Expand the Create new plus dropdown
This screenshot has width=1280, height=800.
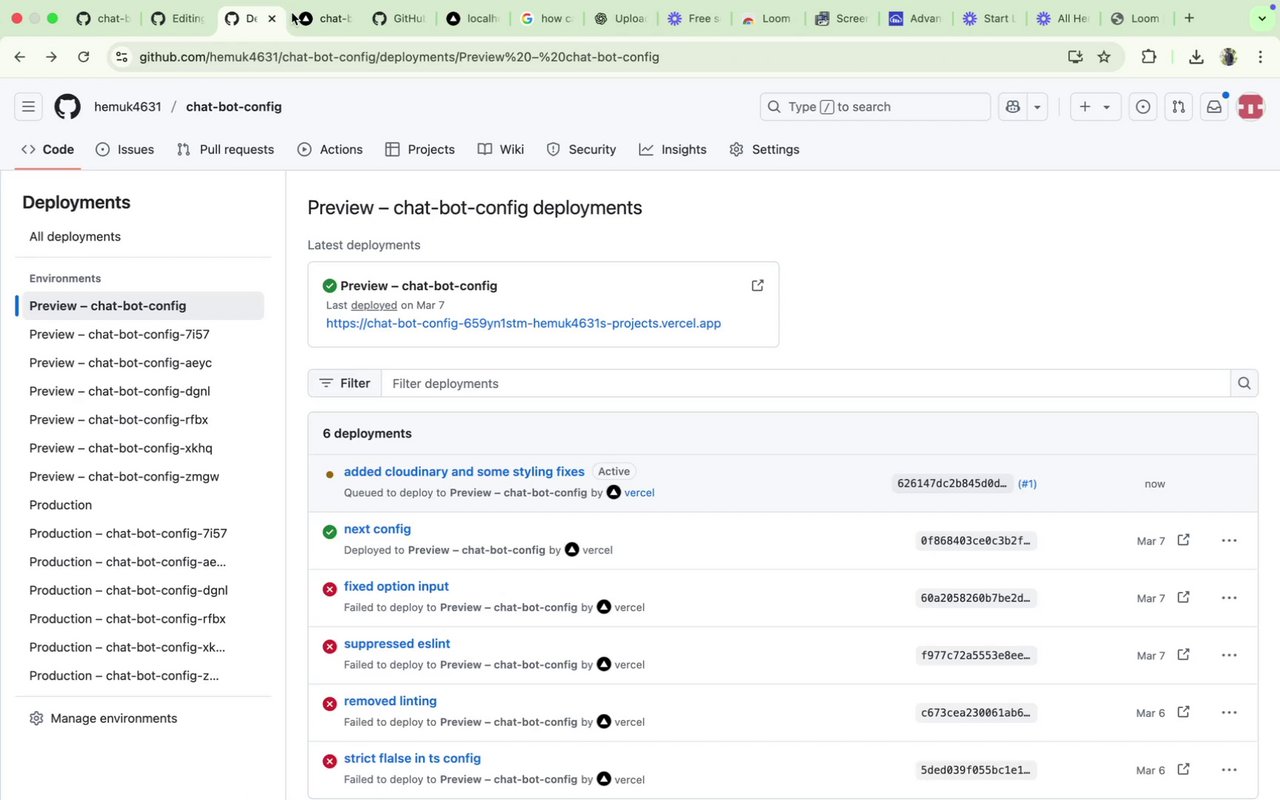coord(1095,107)
